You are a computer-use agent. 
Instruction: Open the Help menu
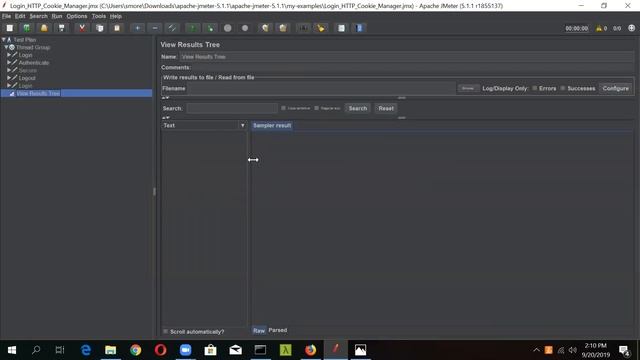coord(116,16)
